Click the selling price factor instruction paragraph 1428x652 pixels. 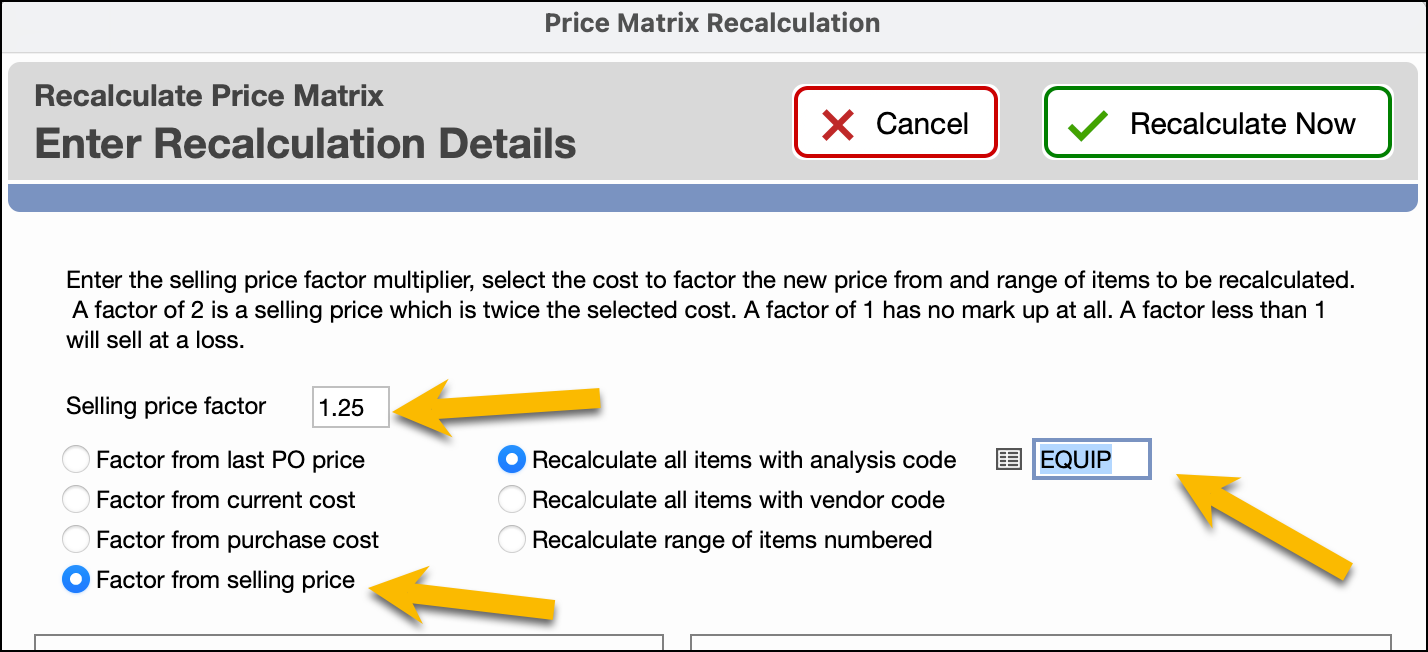coord(700,310)
